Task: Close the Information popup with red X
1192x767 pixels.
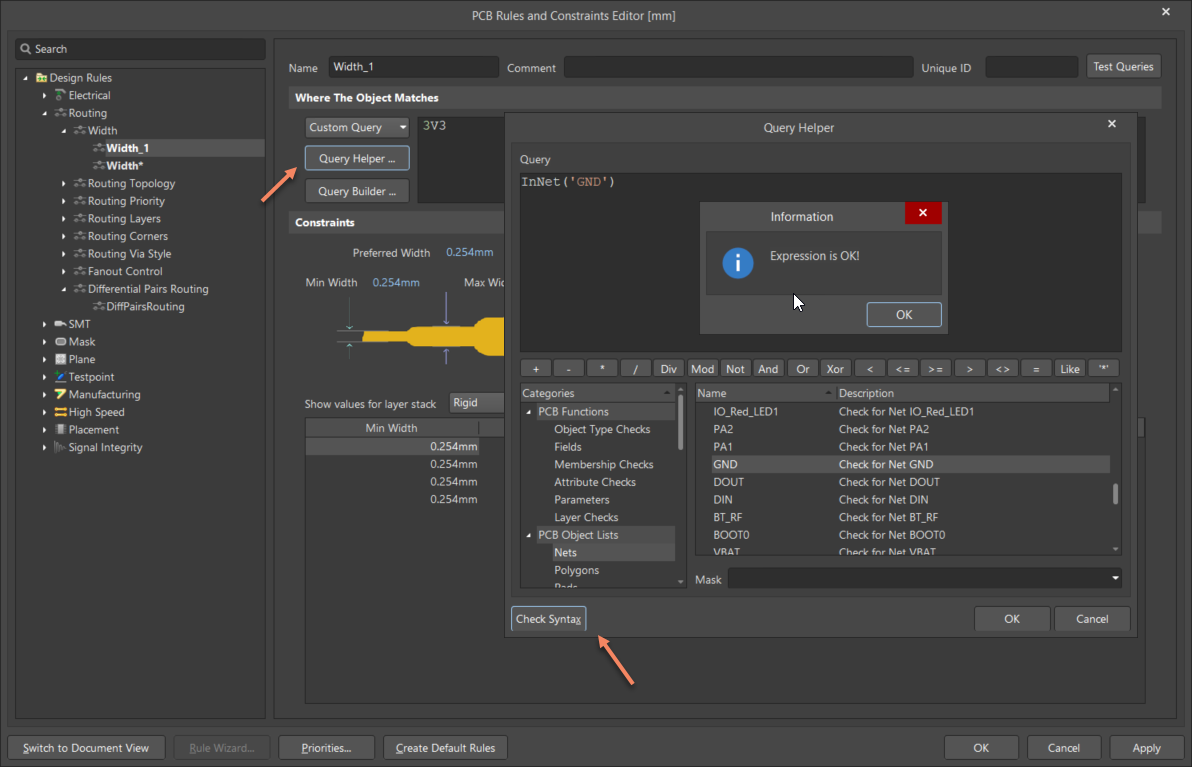Action: click(x=922, y=213)
